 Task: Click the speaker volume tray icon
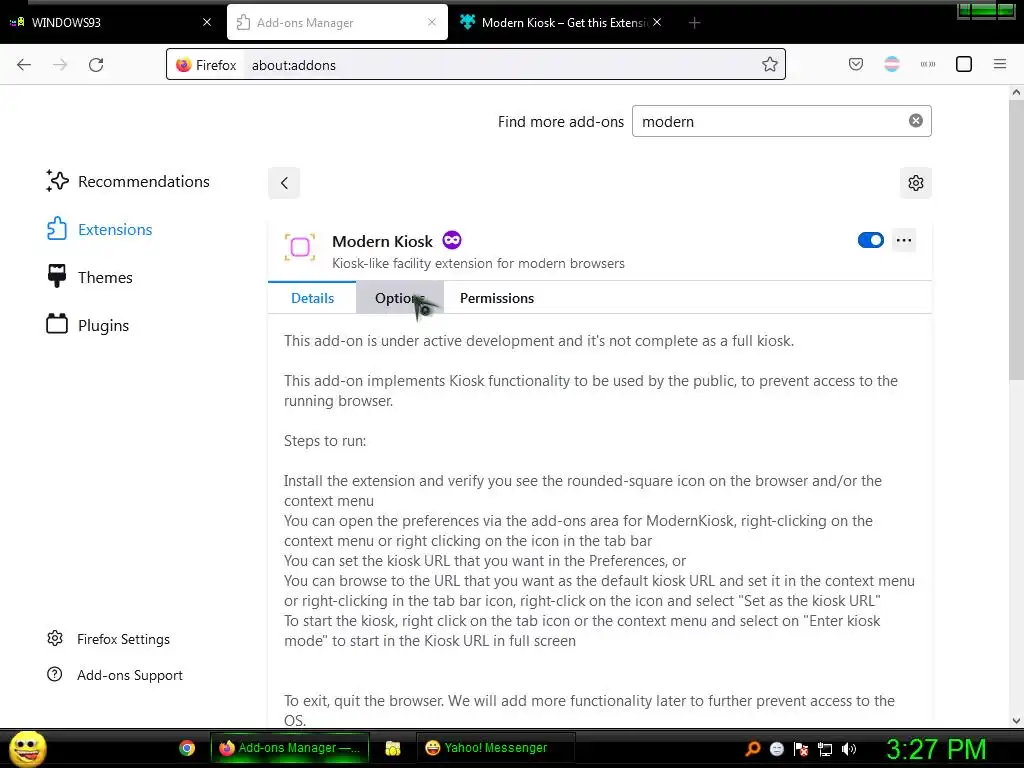click(849, 749)
